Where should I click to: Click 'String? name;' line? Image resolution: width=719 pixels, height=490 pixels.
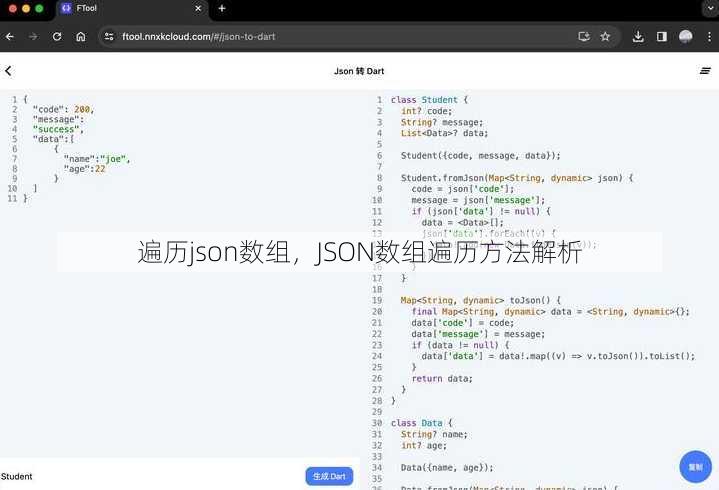(x=434, y=435)
